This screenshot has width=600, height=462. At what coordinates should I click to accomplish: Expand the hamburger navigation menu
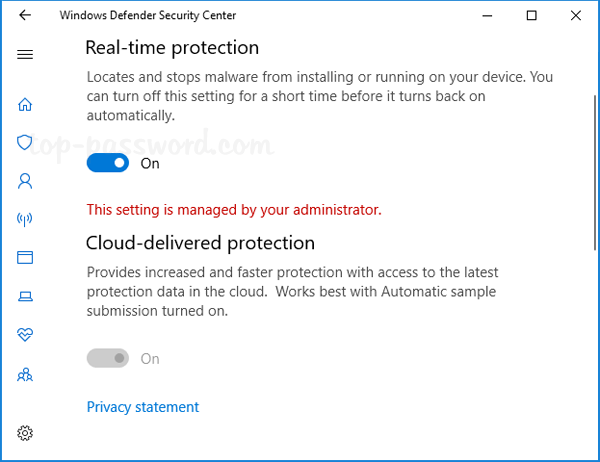pos(25,54)
